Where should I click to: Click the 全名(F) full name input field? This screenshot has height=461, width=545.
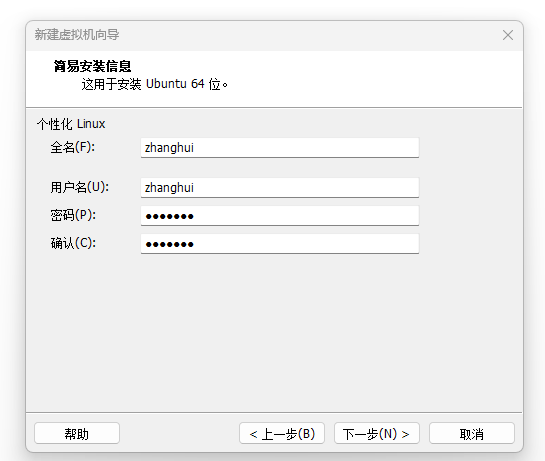(280, 148)
